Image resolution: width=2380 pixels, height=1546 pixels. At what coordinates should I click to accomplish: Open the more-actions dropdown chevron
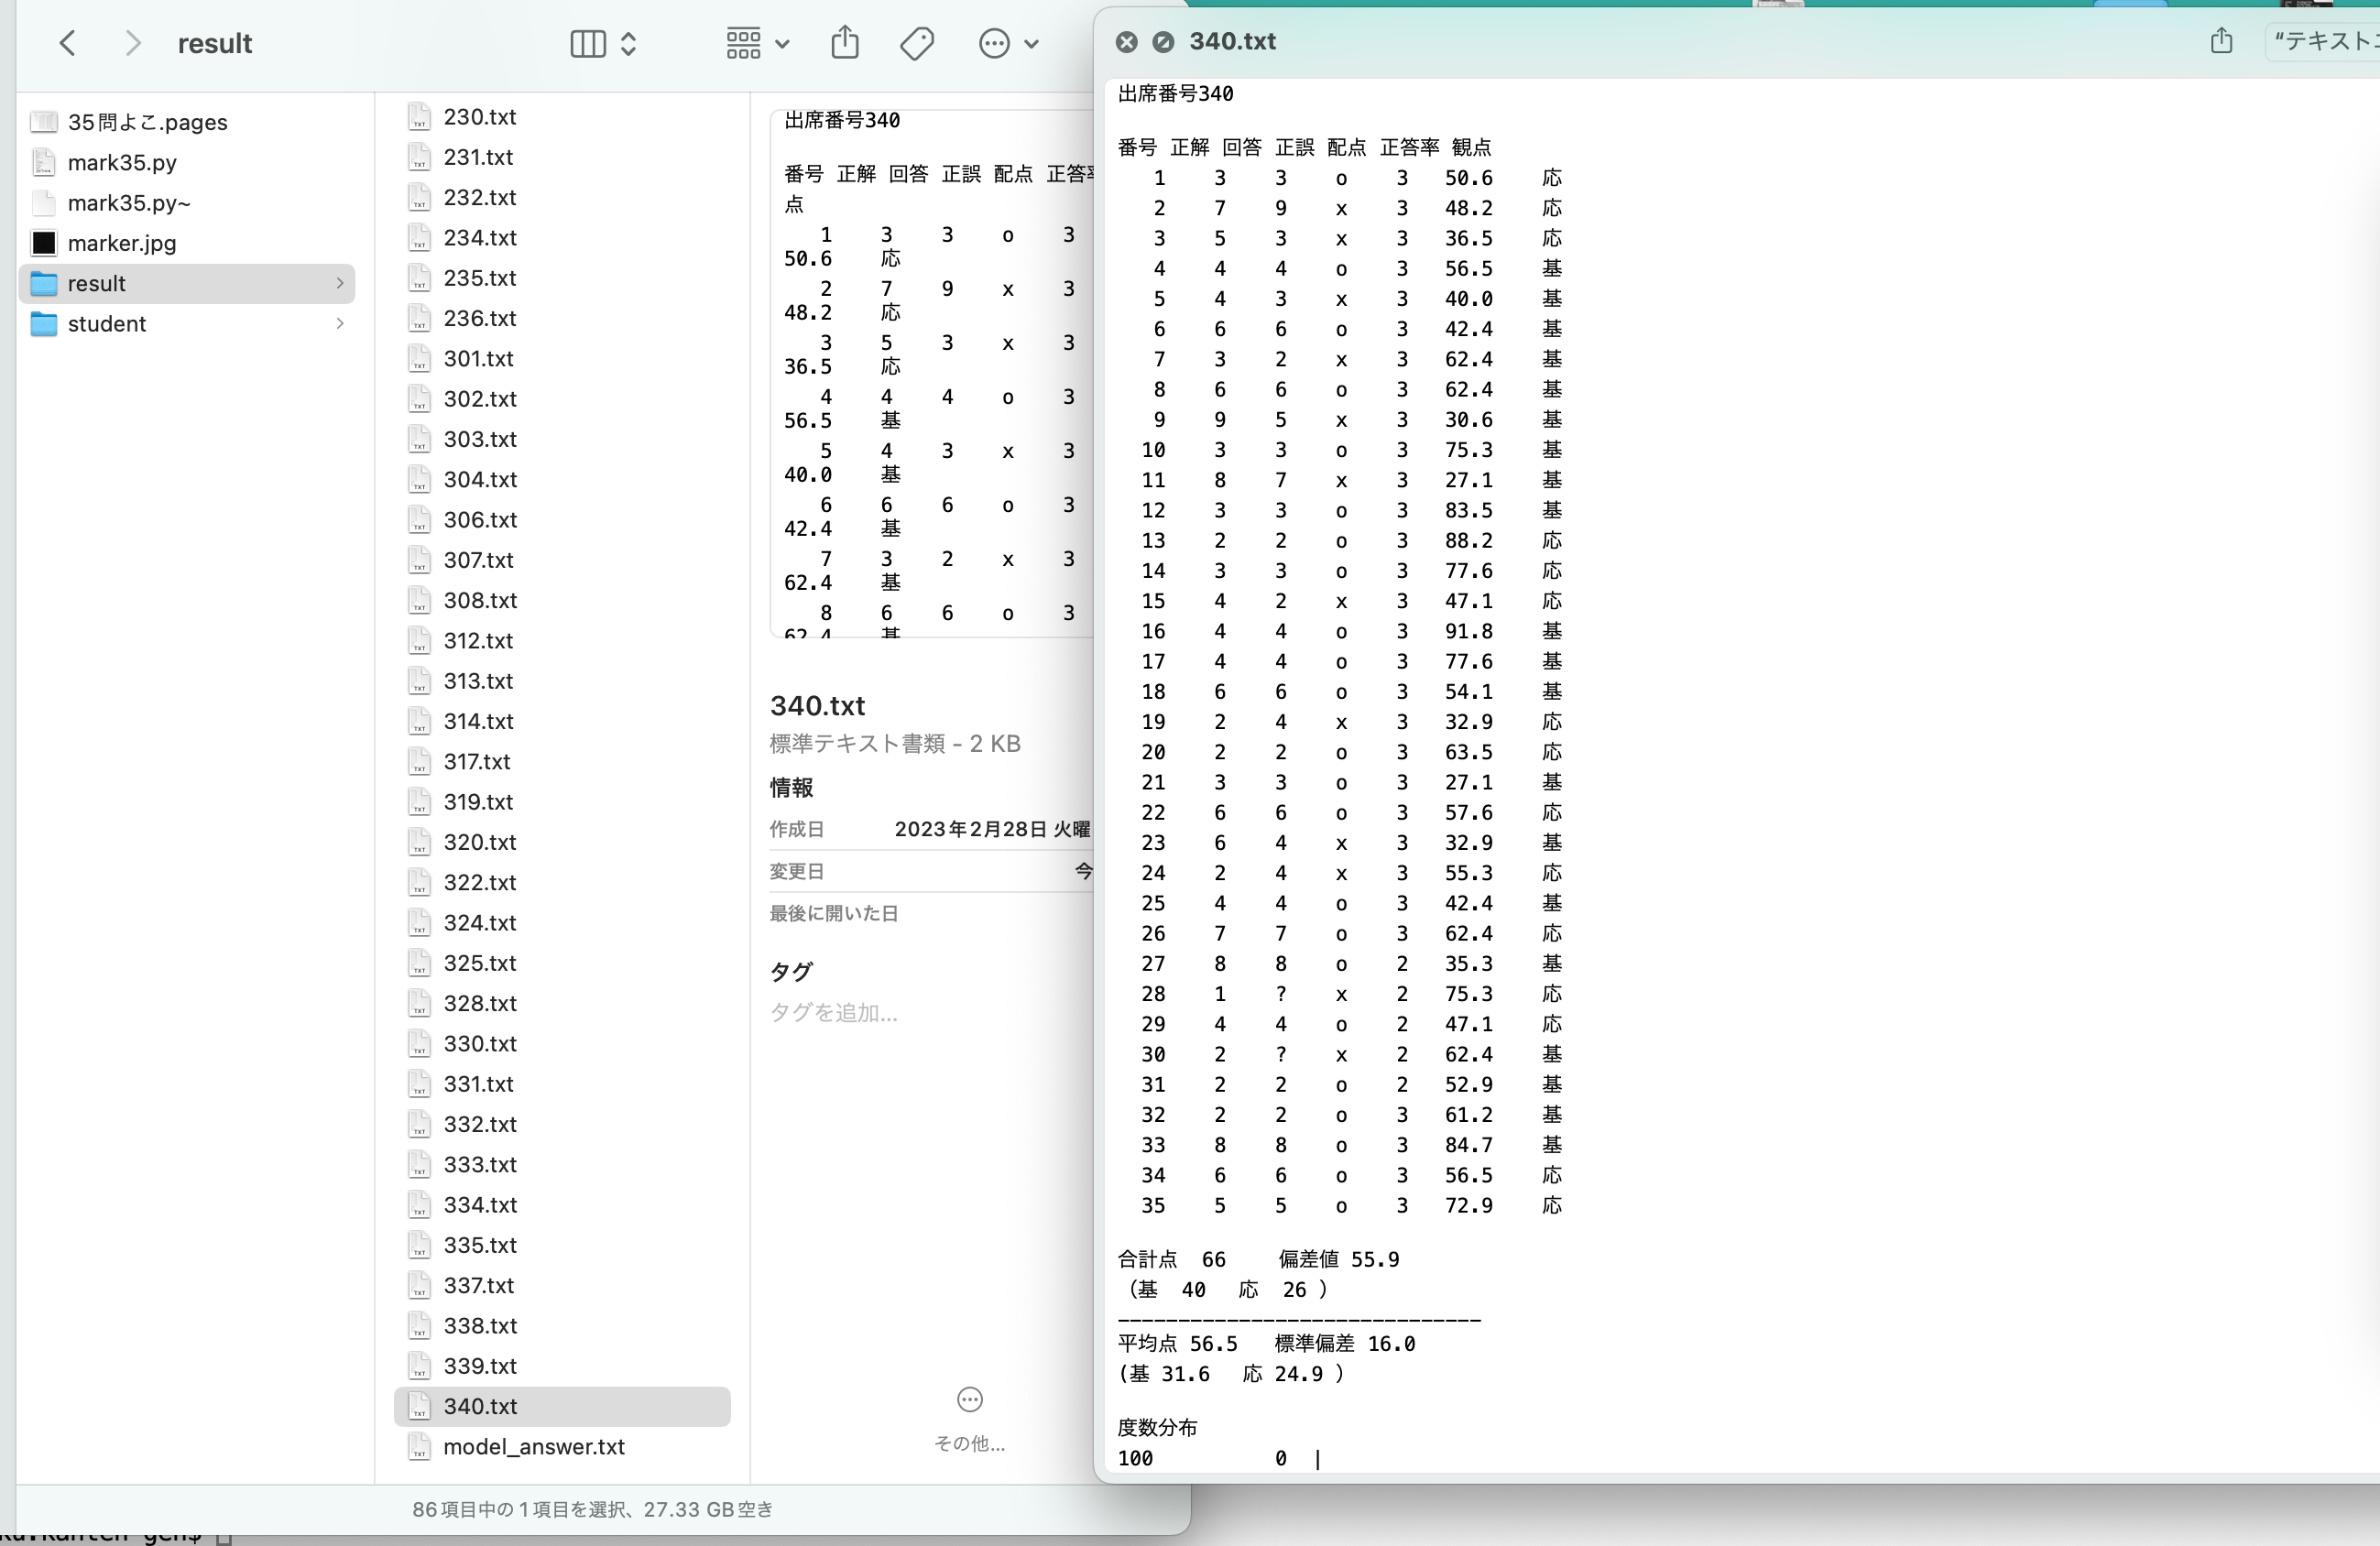1032,43
